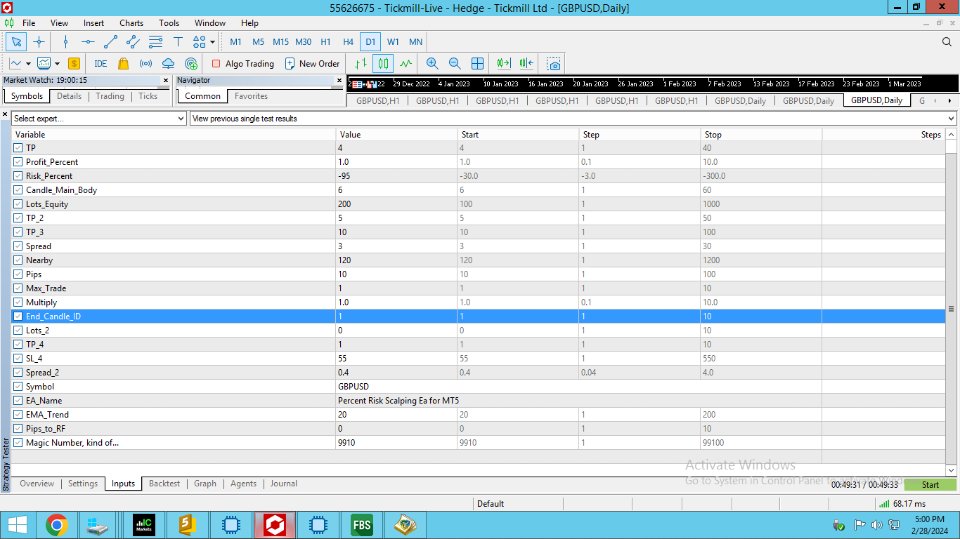Select the text label tool
960x539 pixels.
[x=178, y=42]
